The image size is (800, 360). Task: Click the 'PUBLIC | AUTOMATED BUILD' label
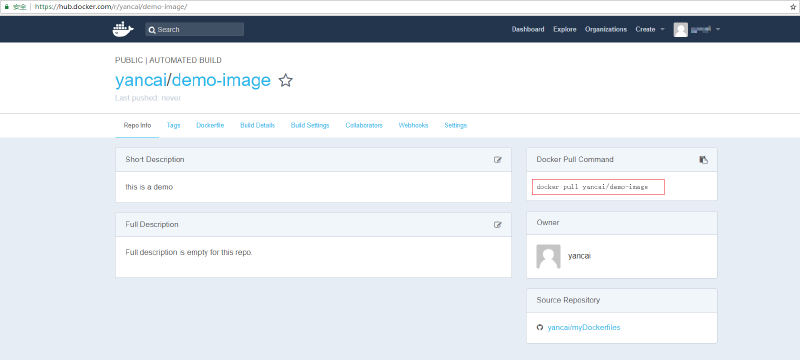coord(168,60)
